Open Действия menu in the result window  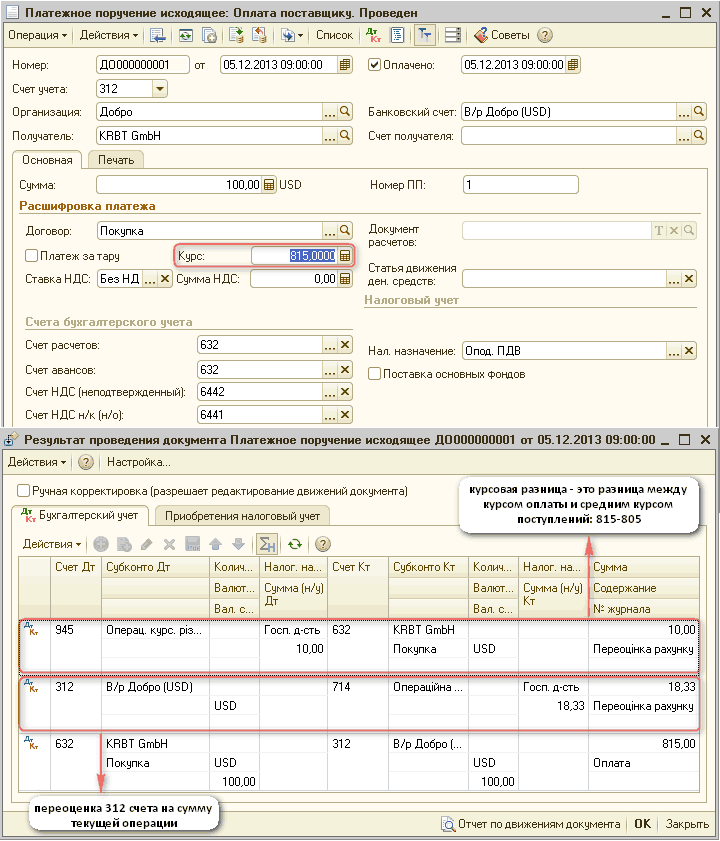(37, 462)
